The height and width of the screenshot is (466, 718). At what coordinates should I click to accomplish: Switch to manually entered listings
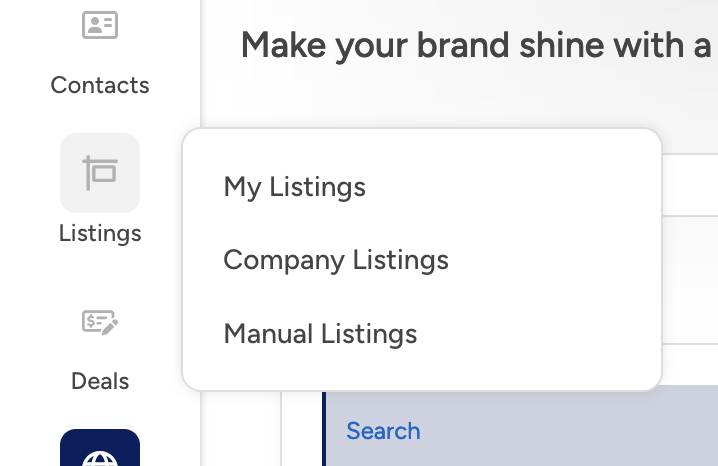(x=320, y=333)
